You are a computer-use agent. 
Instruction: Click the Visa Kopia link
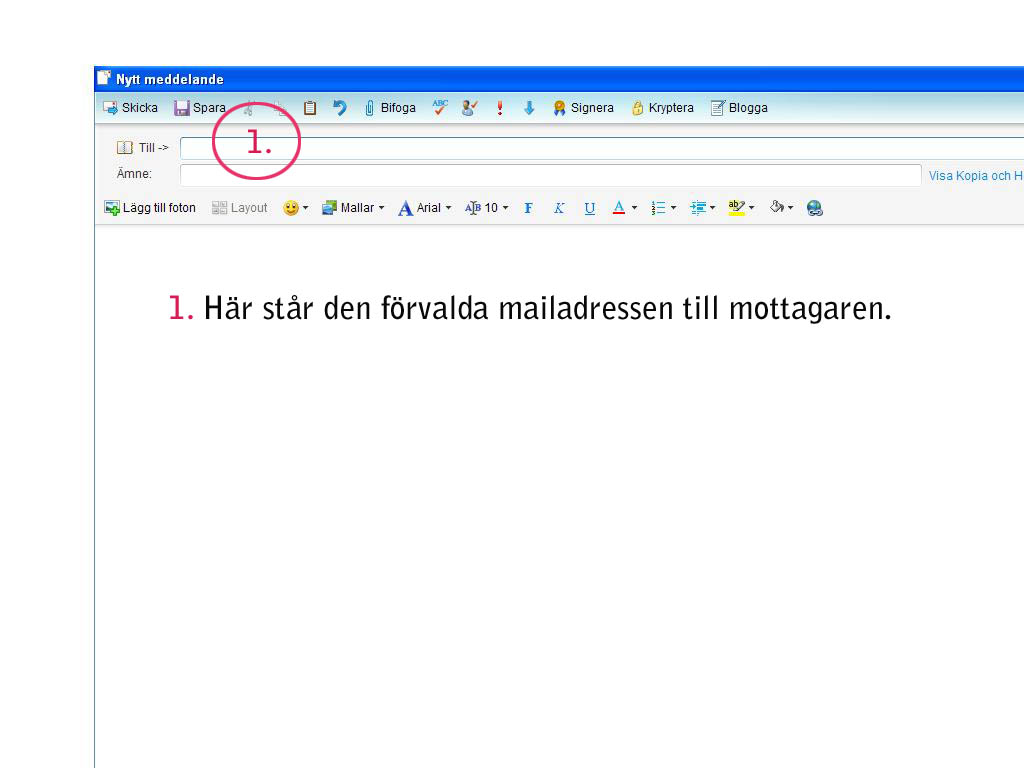click(975, 175)
